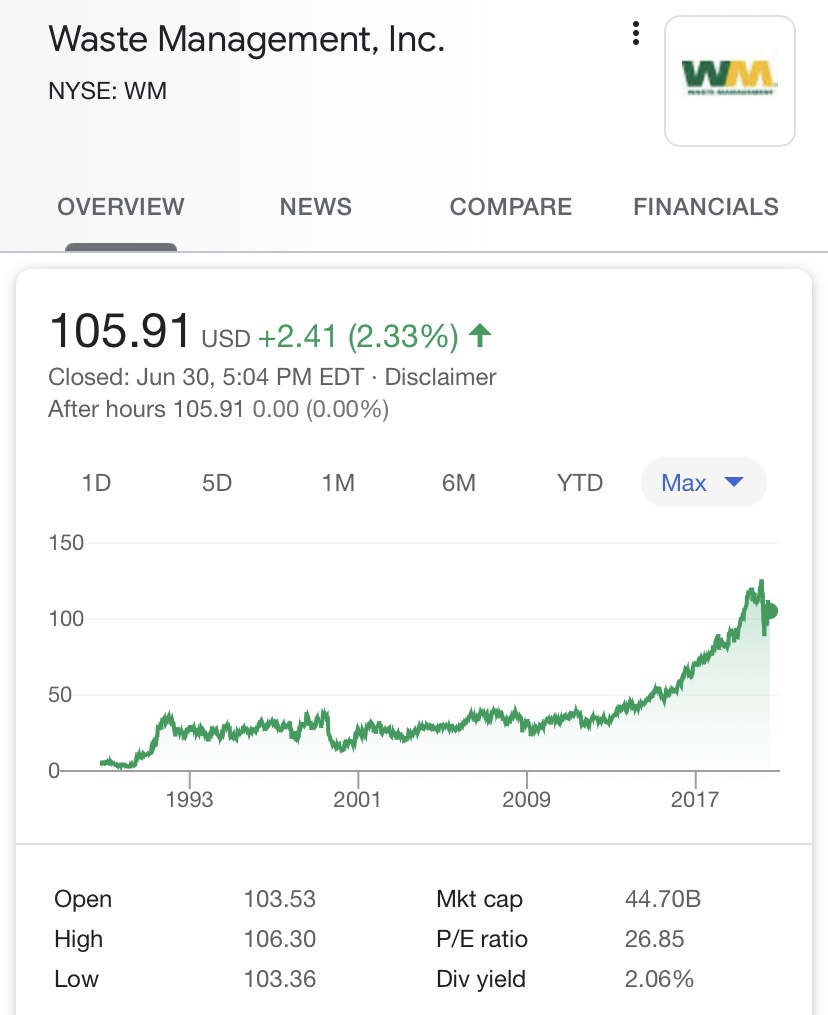Select the 1D chart range
The width and height of the screenshot is (828, 1015).
point(96,483)
